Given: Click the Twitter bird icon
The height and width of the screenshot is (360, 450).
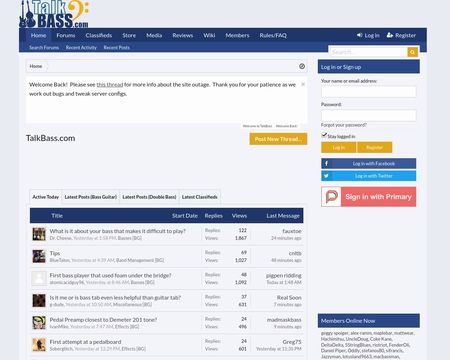Looking at the screenshot, I should 326,176.
